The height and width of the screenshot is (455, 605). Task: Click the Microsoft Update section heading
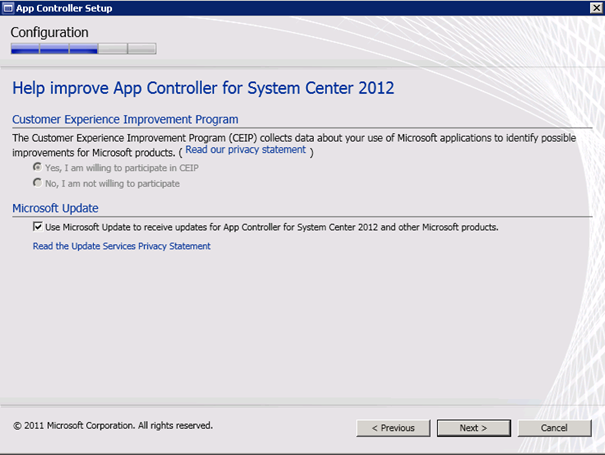coord(55,208)
